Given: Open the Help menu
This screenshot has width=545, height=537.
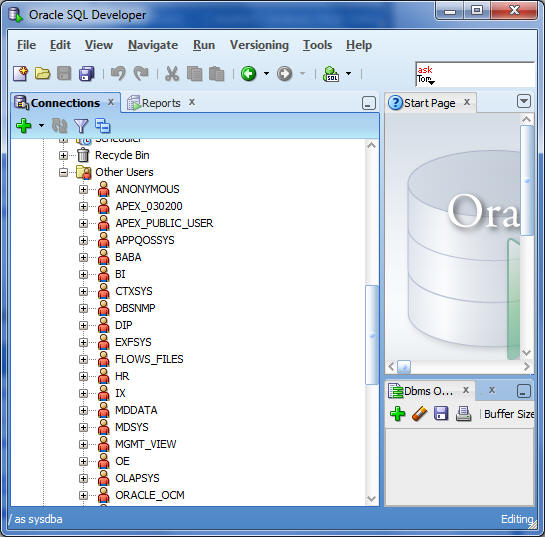Looking at the screenshot, I should coord(359,45).
